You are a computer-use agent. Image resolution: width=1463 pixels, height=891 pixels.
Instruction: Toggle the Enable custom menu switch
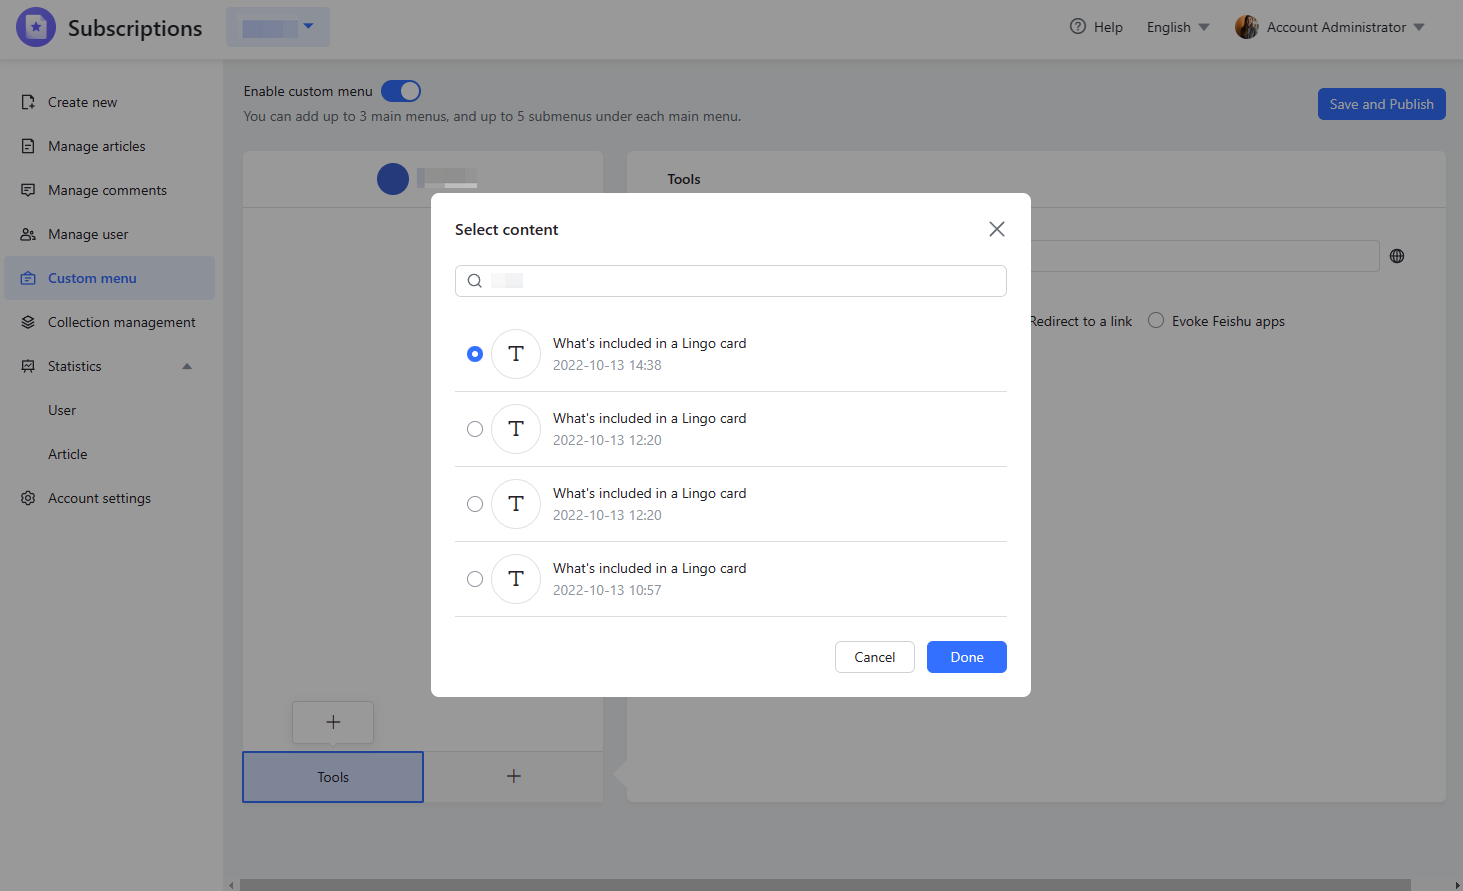[400, 90]
